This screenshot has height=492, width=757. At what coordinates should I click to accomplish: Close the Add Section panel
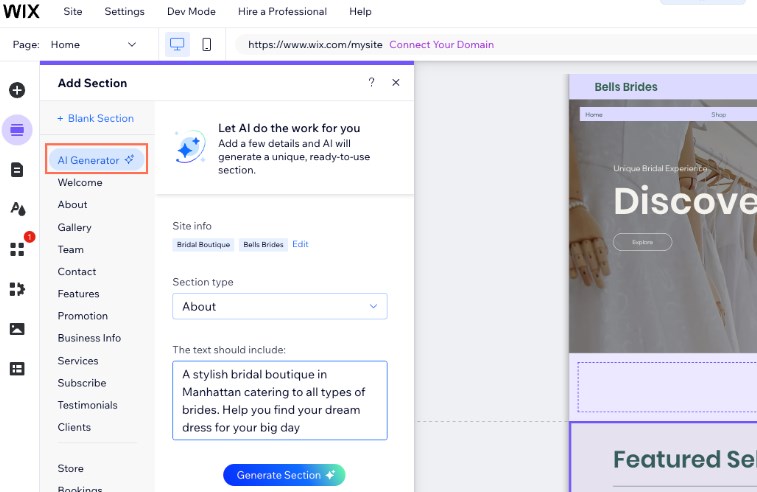coord(396,83)
